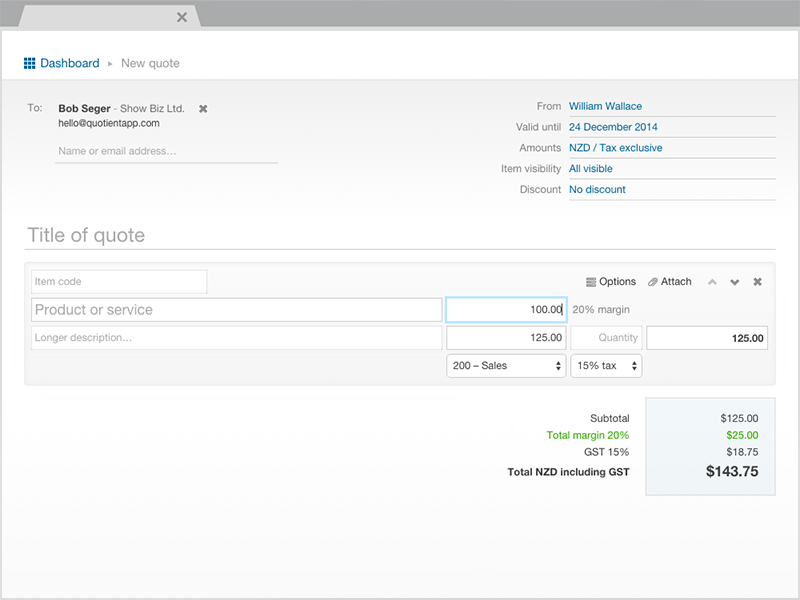Click the Dashboard grid icon
Image resolution: width=800 pixels, height=600 pixels.
click(30, 63)
